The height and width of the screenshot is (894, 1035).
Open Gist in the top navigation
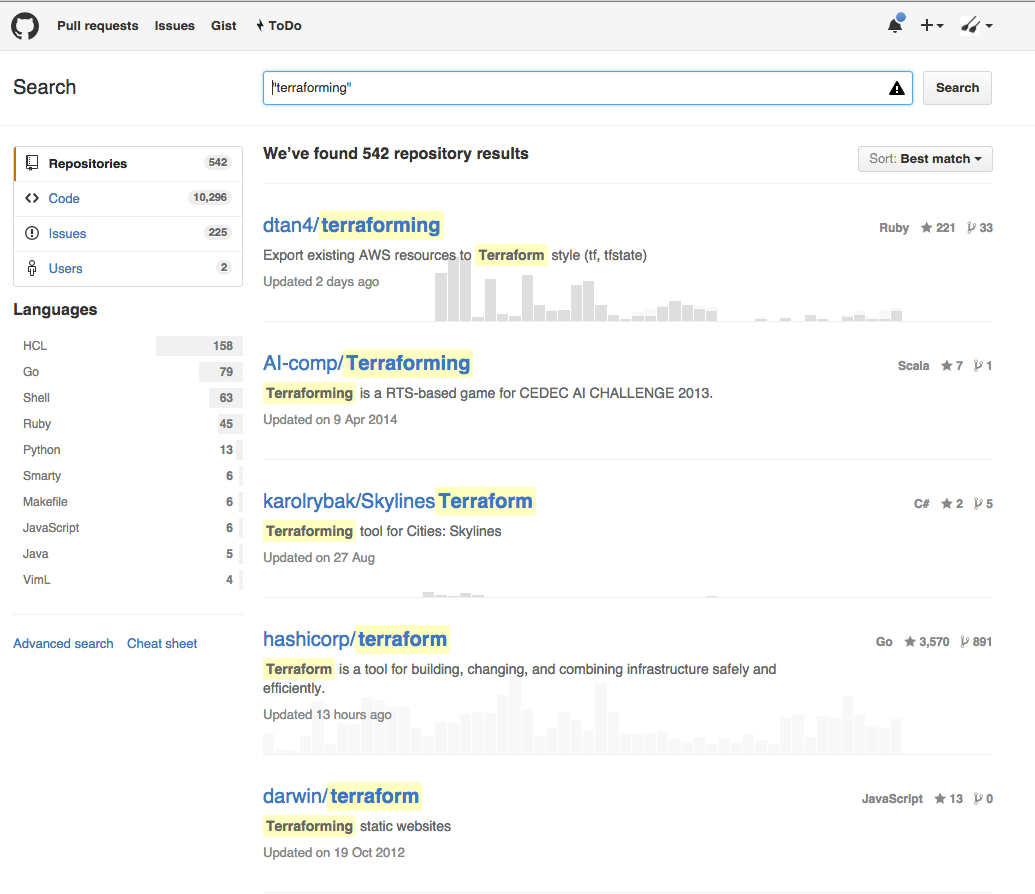(x=224, y=26)
